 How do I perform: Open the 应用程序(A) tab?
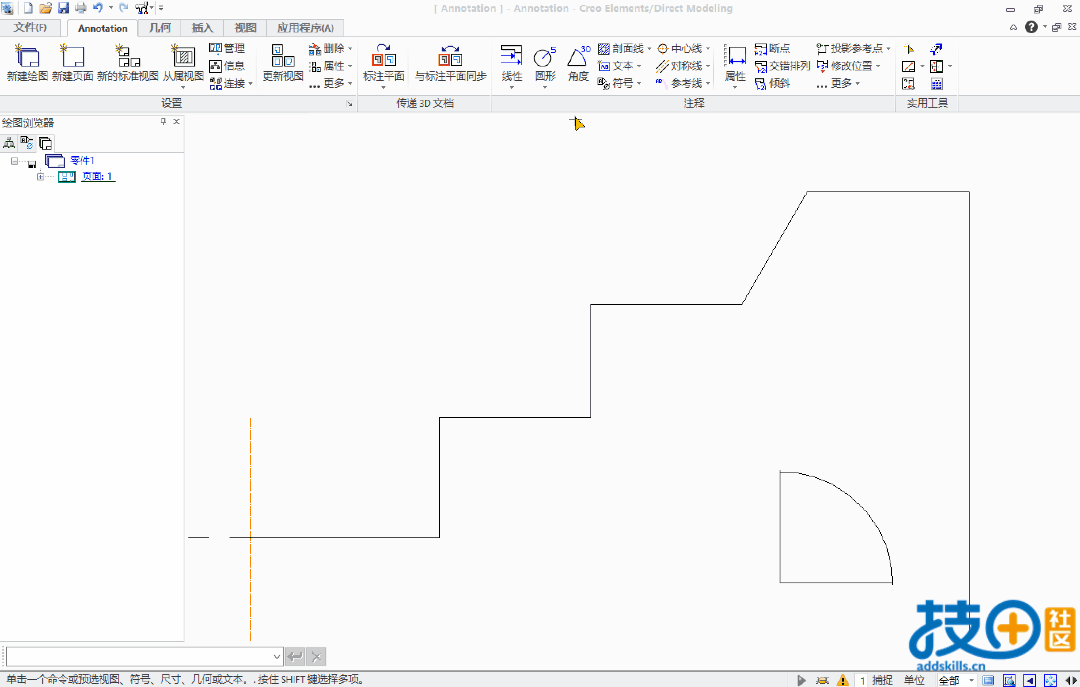pyautogui.click(x=305, y=28)
